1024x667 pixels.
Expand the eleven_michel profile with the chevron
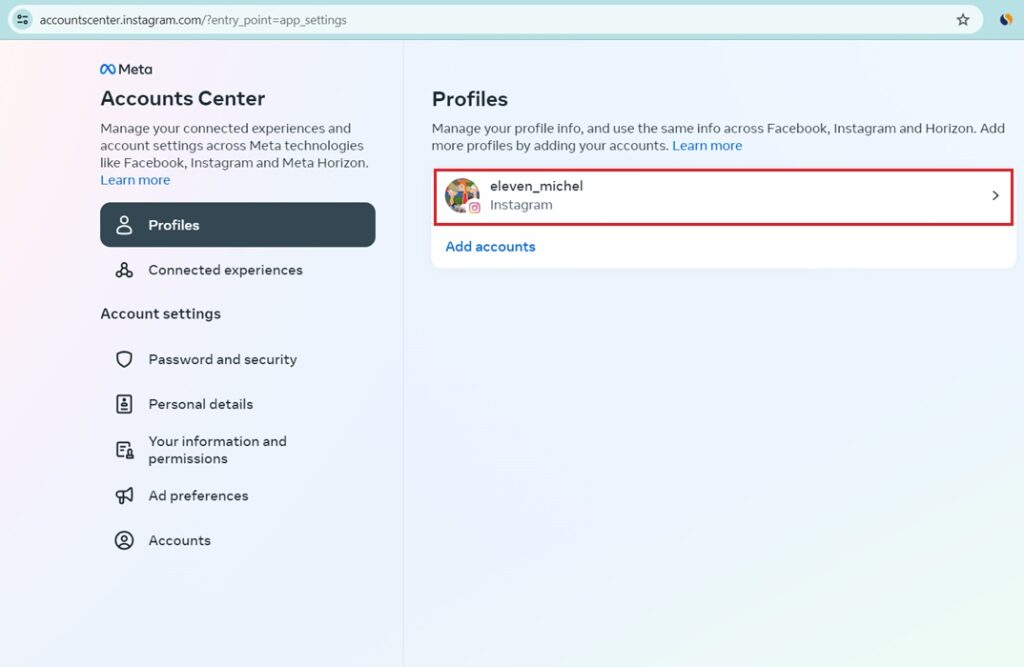(x=995, y=195)
